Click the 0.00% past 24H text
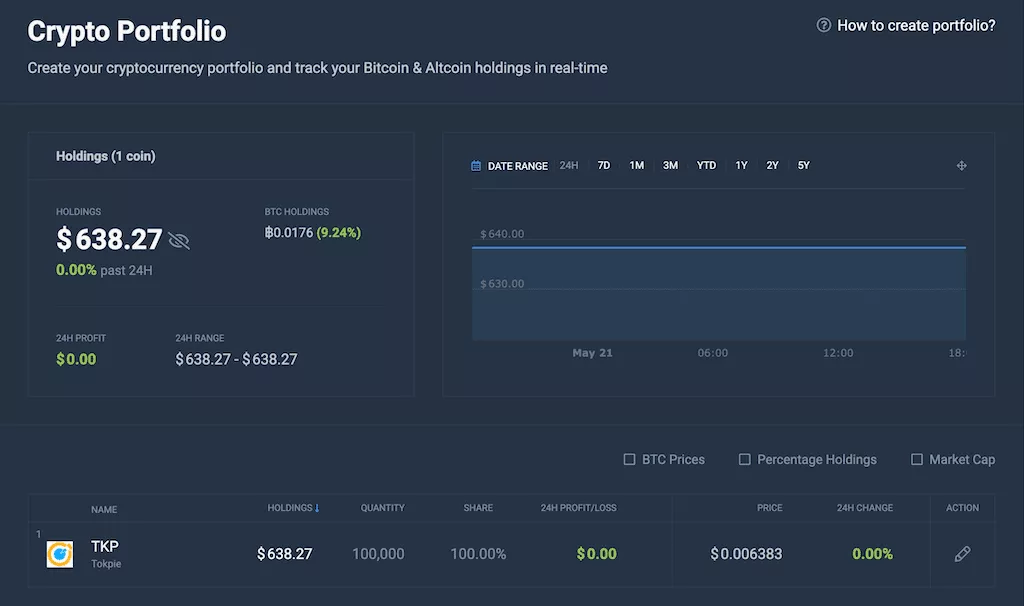Image resolution: width=1024 pixels, height=606 pixels. tap(104, 270)
